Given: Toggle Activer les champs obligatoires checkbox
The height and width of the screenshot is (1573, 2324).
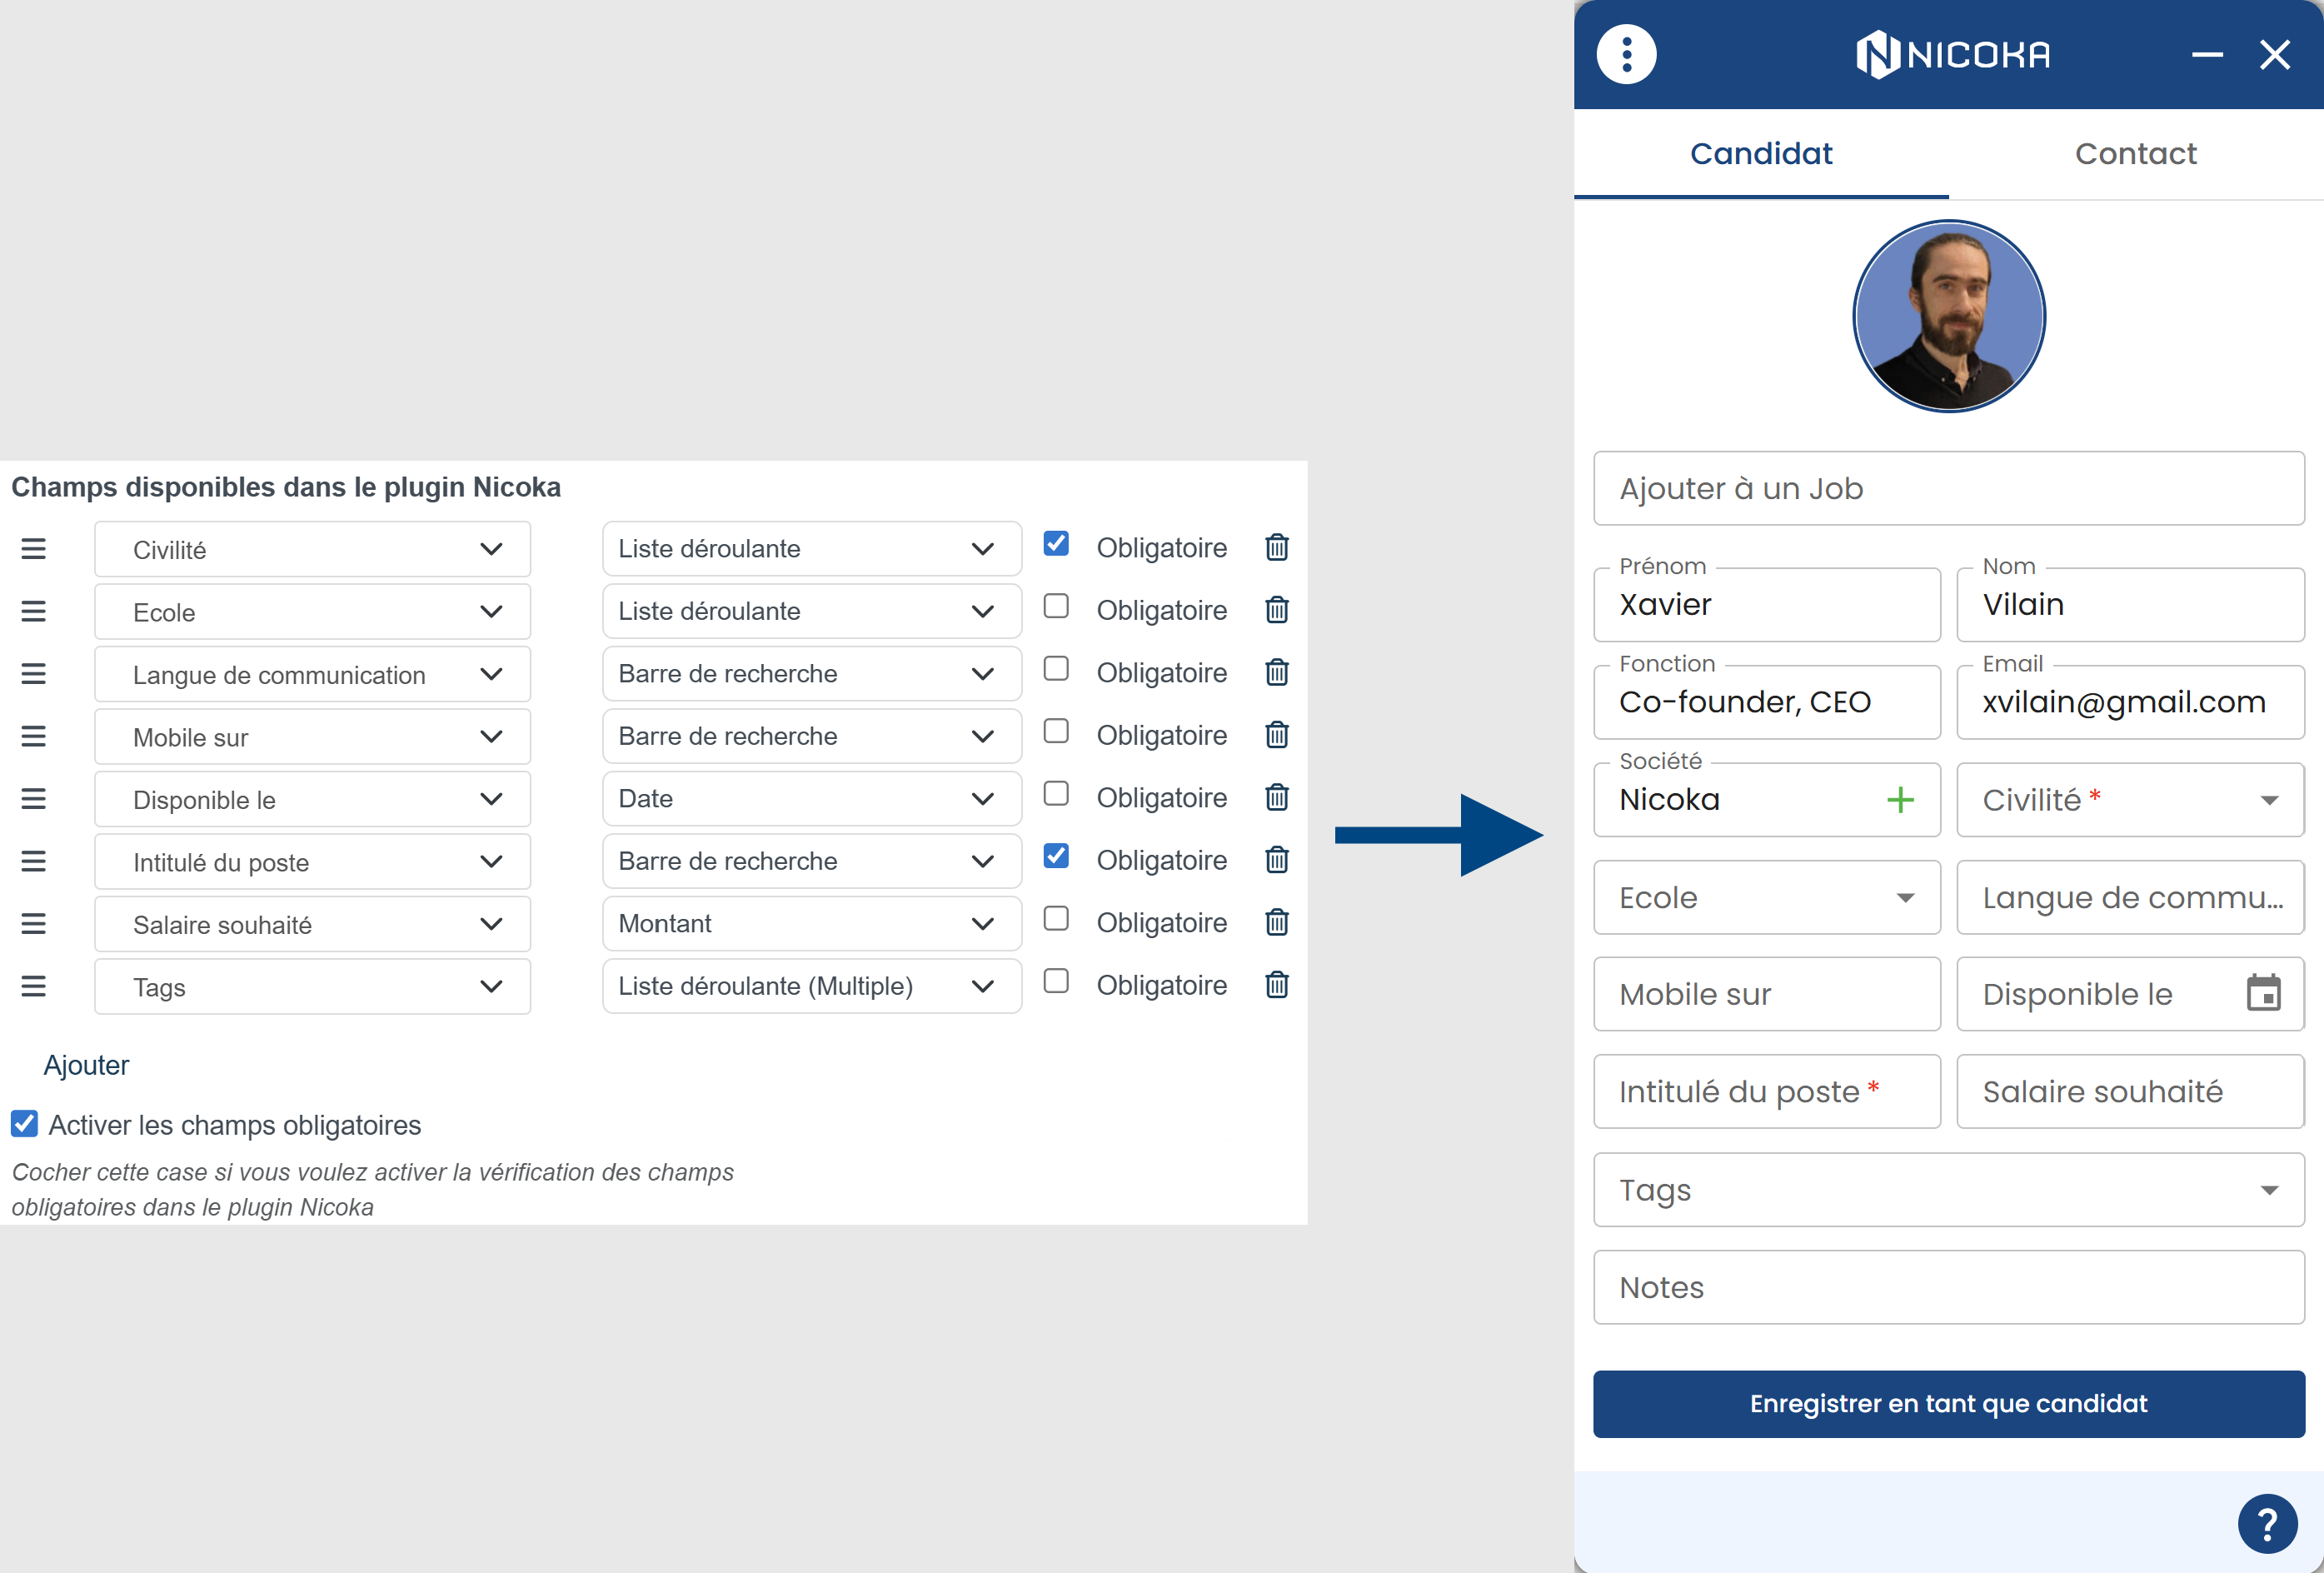Looking at the screenshot, I should click(x=25, y=1124).
